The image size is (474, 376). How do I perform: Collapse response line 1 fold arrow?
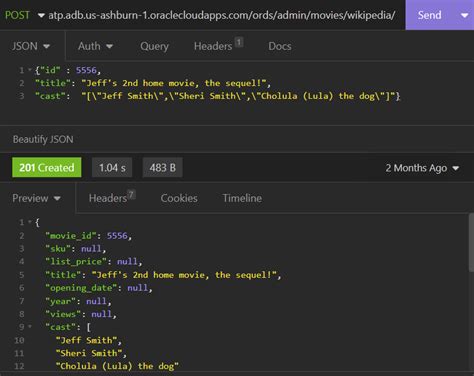click(x=30, y=222)
